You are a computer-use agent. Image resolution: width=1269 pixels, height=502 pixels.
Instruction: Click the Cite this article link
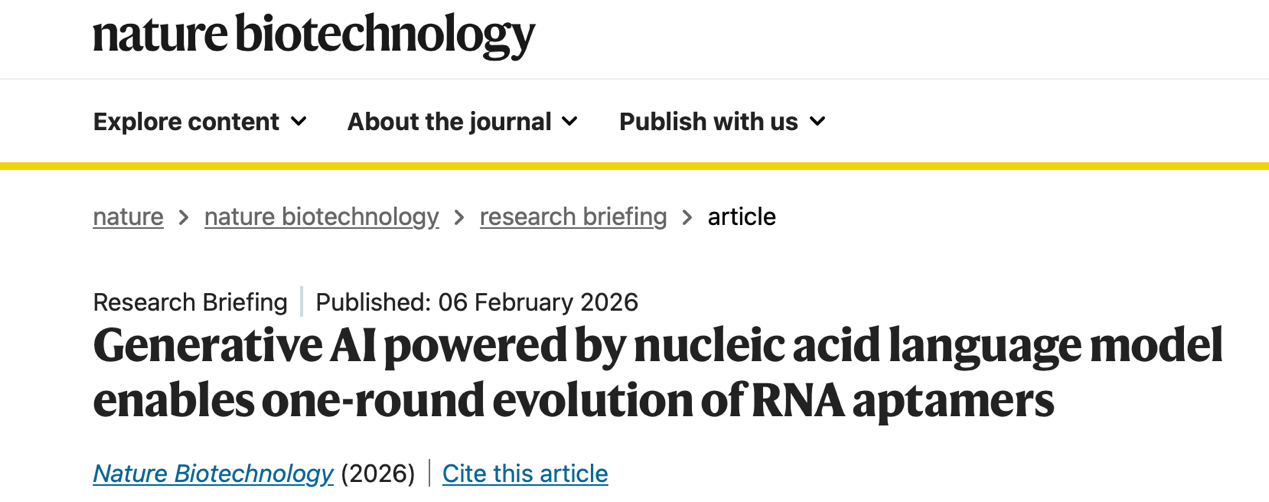click(525, 473)
